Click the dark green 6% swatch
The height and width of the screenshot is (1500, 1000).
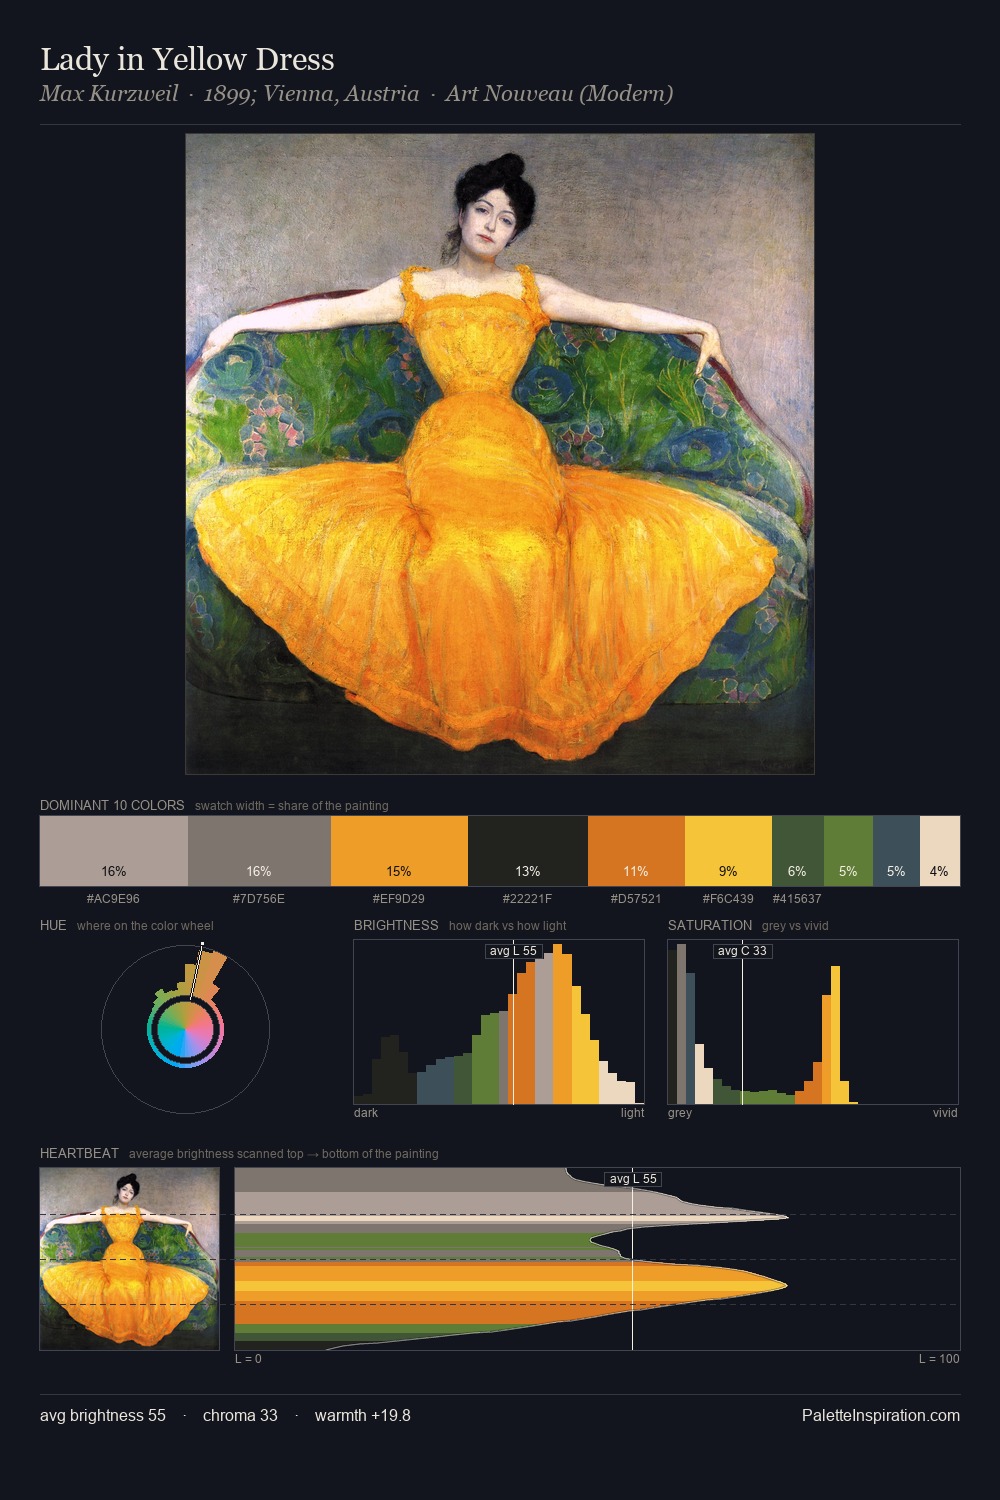click(x=798, y=851)
